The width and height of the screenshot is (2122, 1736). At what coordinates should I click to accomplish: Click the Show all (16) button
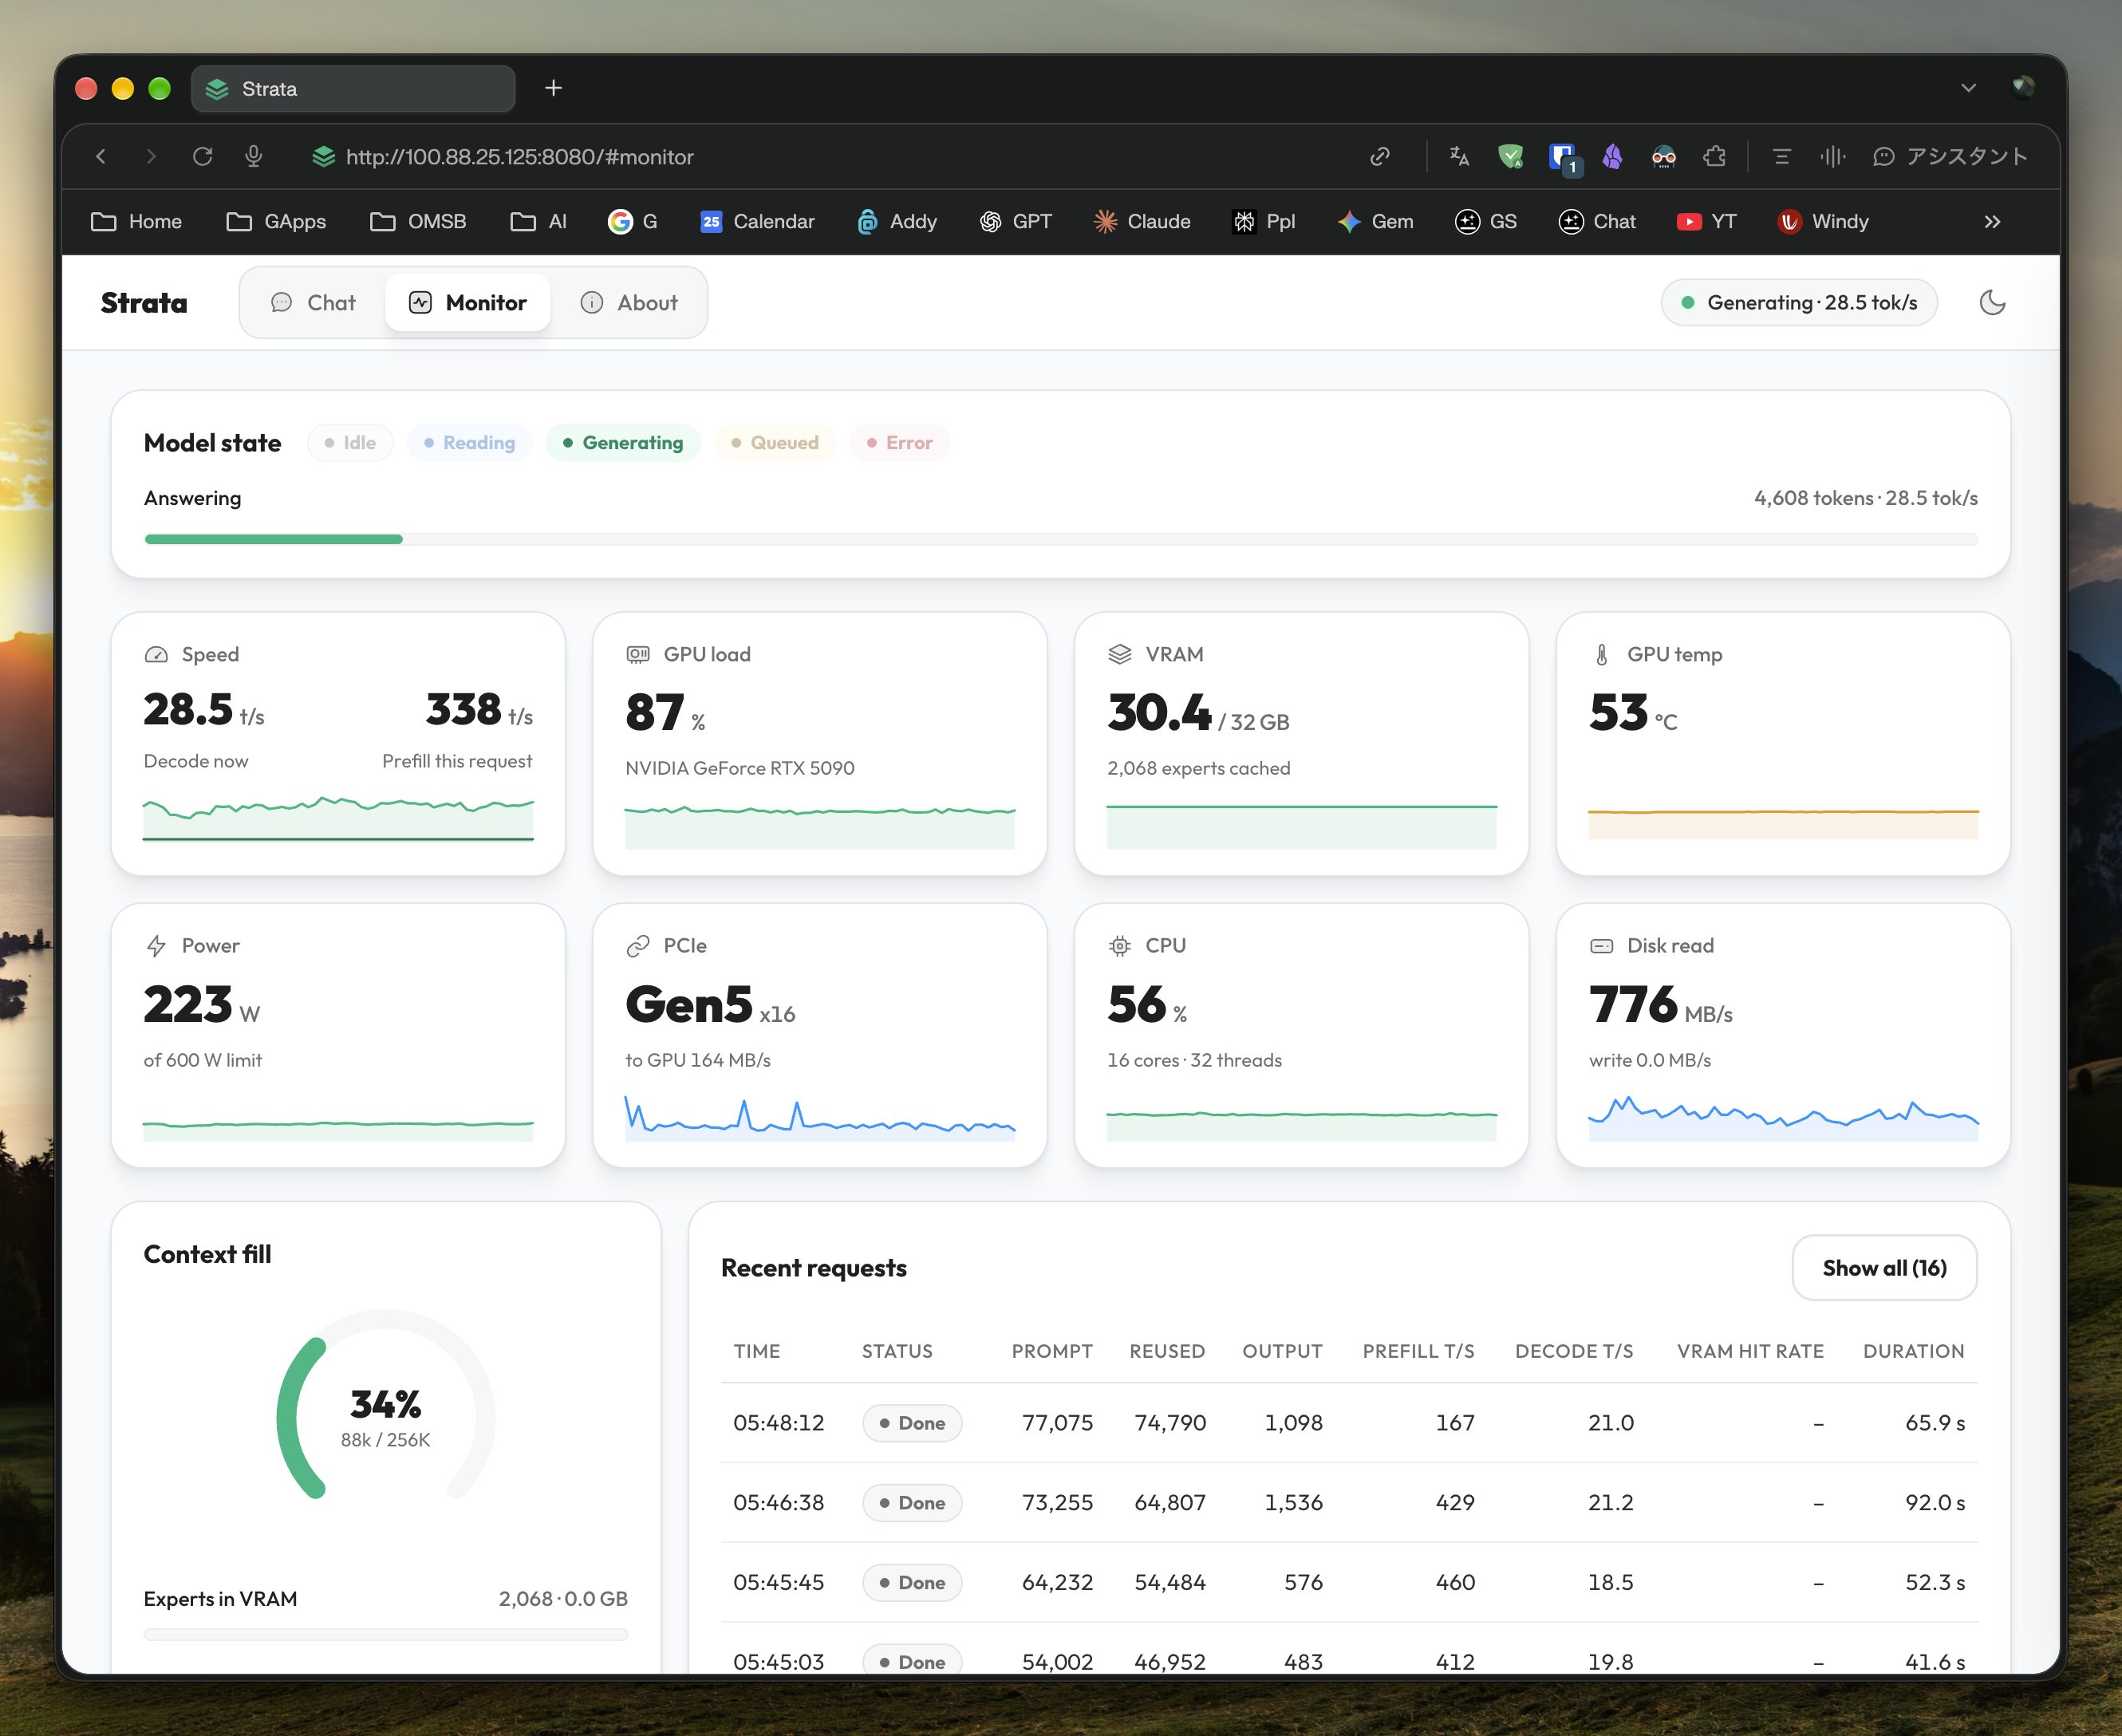click(x=1884, y=1267)
